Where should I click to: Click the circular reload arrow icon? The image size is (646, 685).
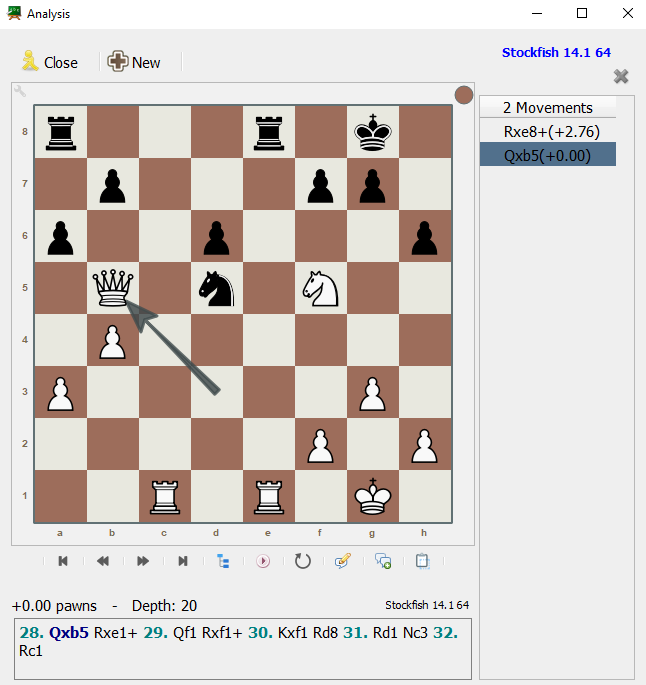(x=303, y=561)
